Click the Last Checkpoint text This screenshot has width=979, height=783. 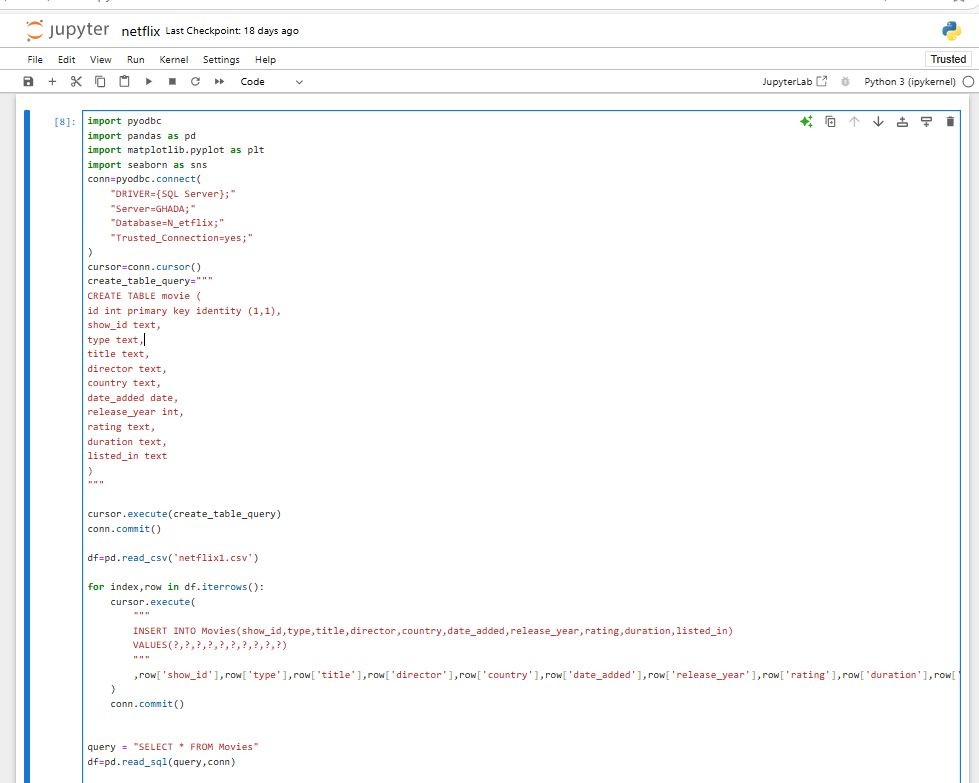click(232, 31)
